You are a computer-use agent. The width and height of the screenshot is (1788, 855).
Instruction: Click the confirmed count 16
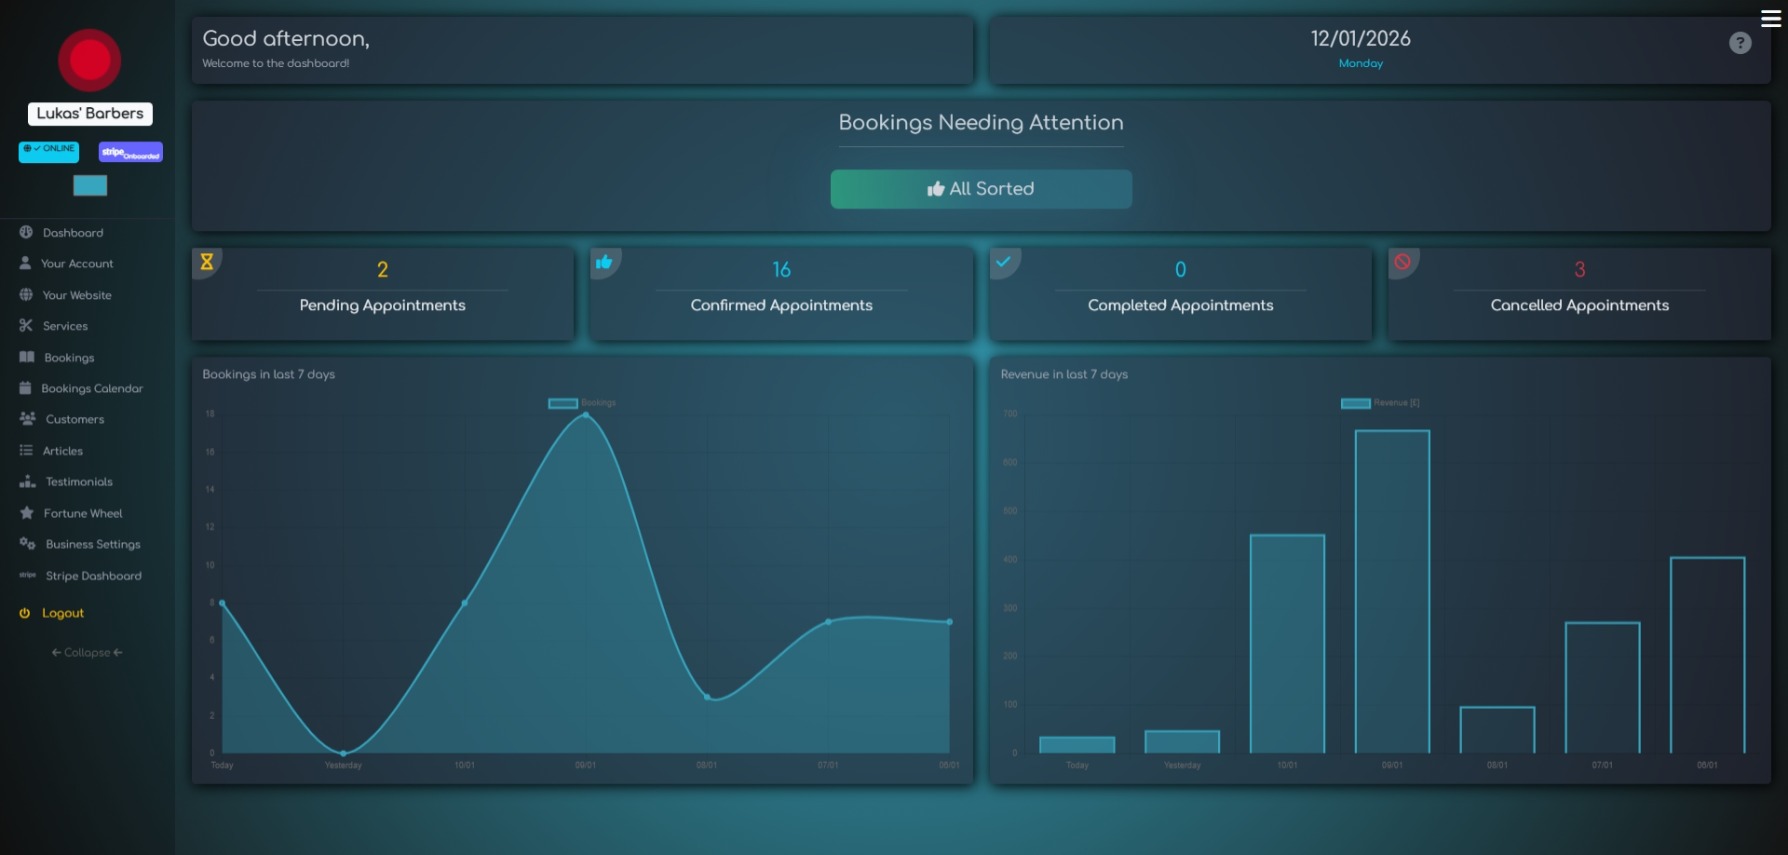[x=782, y=270]
